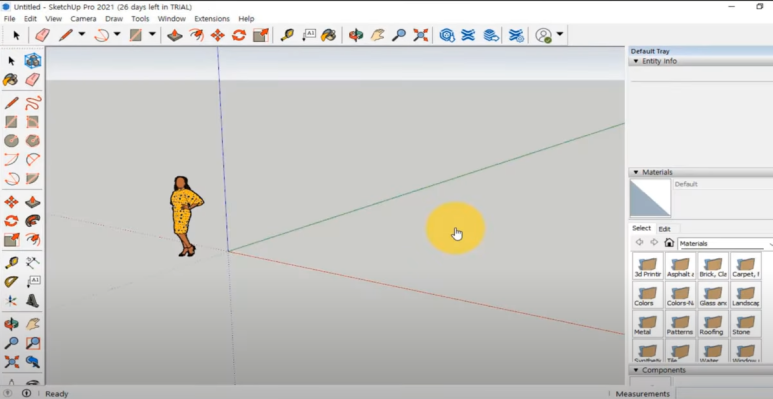Open the Shape tool dropdown arrow

(152, 34)
